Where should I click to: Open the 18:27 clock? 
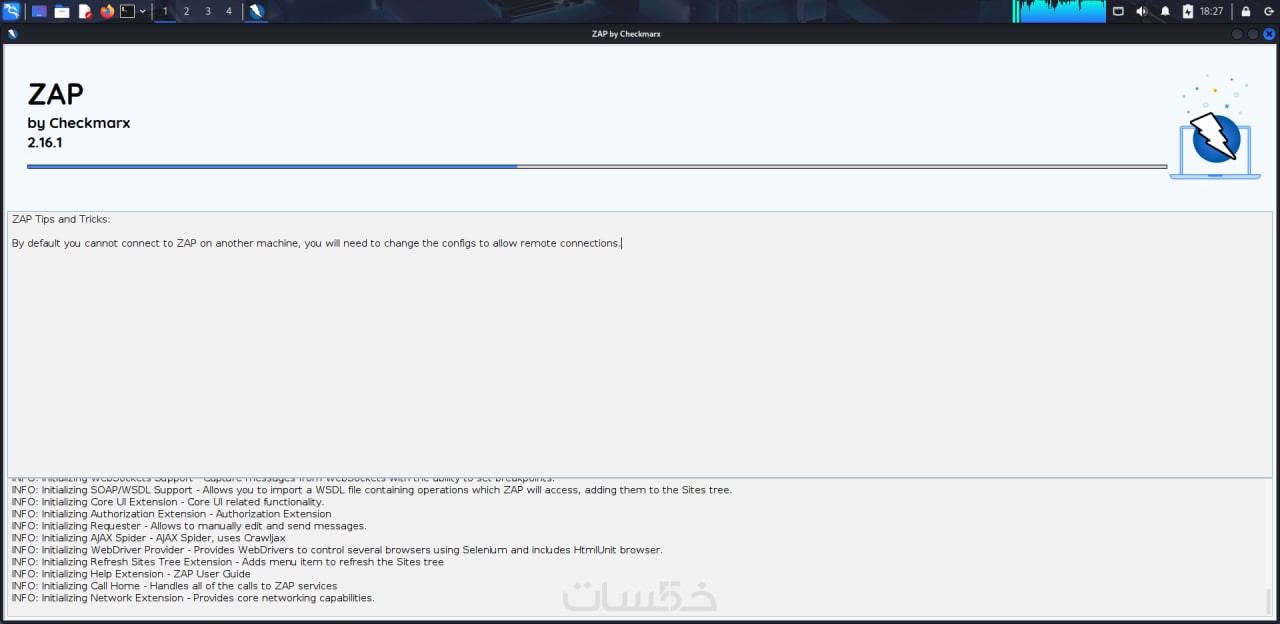point(1211,11)
